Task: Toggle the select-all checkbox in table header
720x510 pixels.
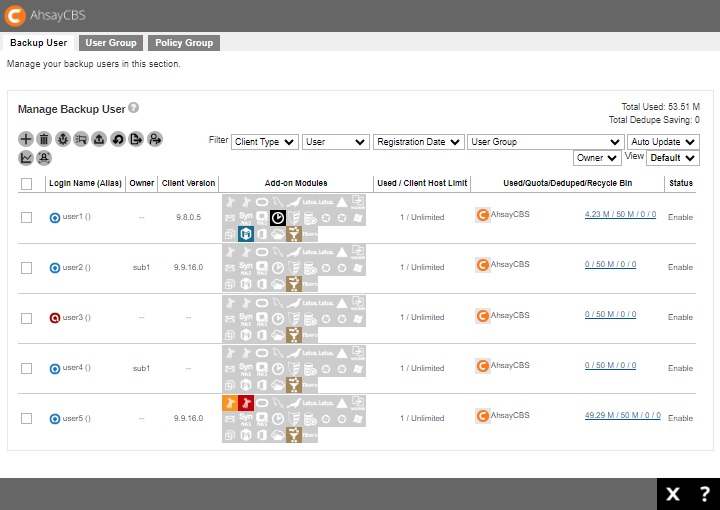Action: (x=27, y=184)
